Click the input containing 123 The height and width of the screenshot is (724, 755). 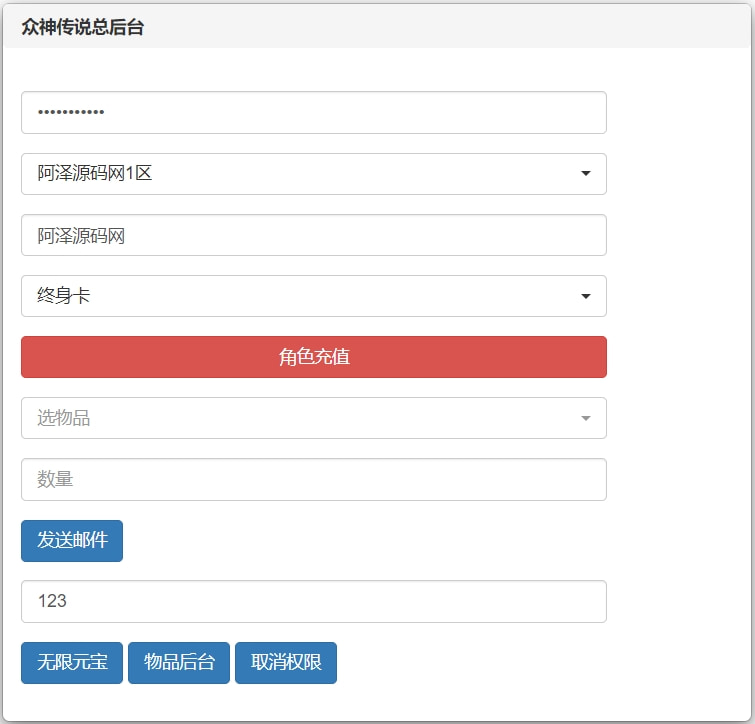click(x=313, y=601)
